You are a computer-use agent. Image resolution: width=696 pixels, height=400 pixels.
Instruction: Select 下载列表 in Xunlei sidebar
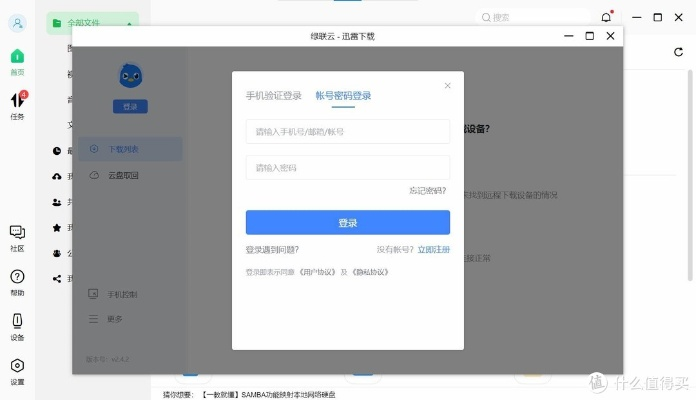point(130,149)
